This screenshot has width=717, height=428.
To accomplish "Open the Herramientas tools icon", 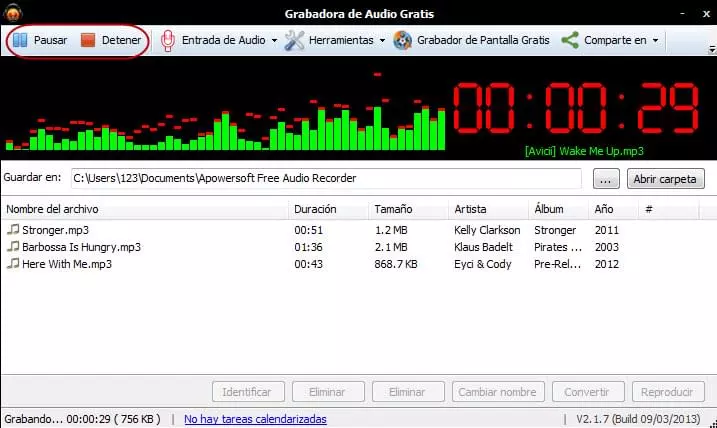I will pos(294,41).
